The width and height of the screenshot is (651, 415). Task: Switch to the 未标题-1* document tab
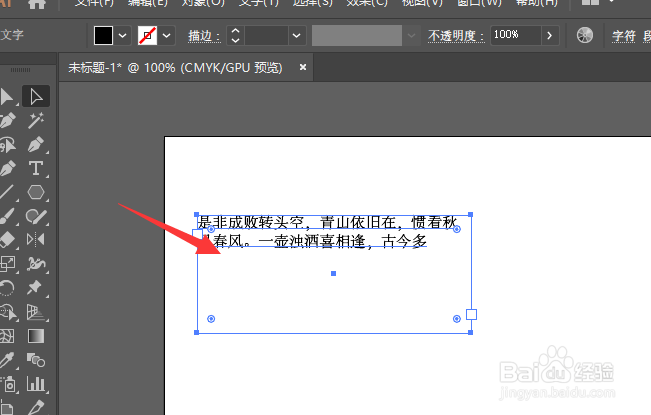[175, 67]
